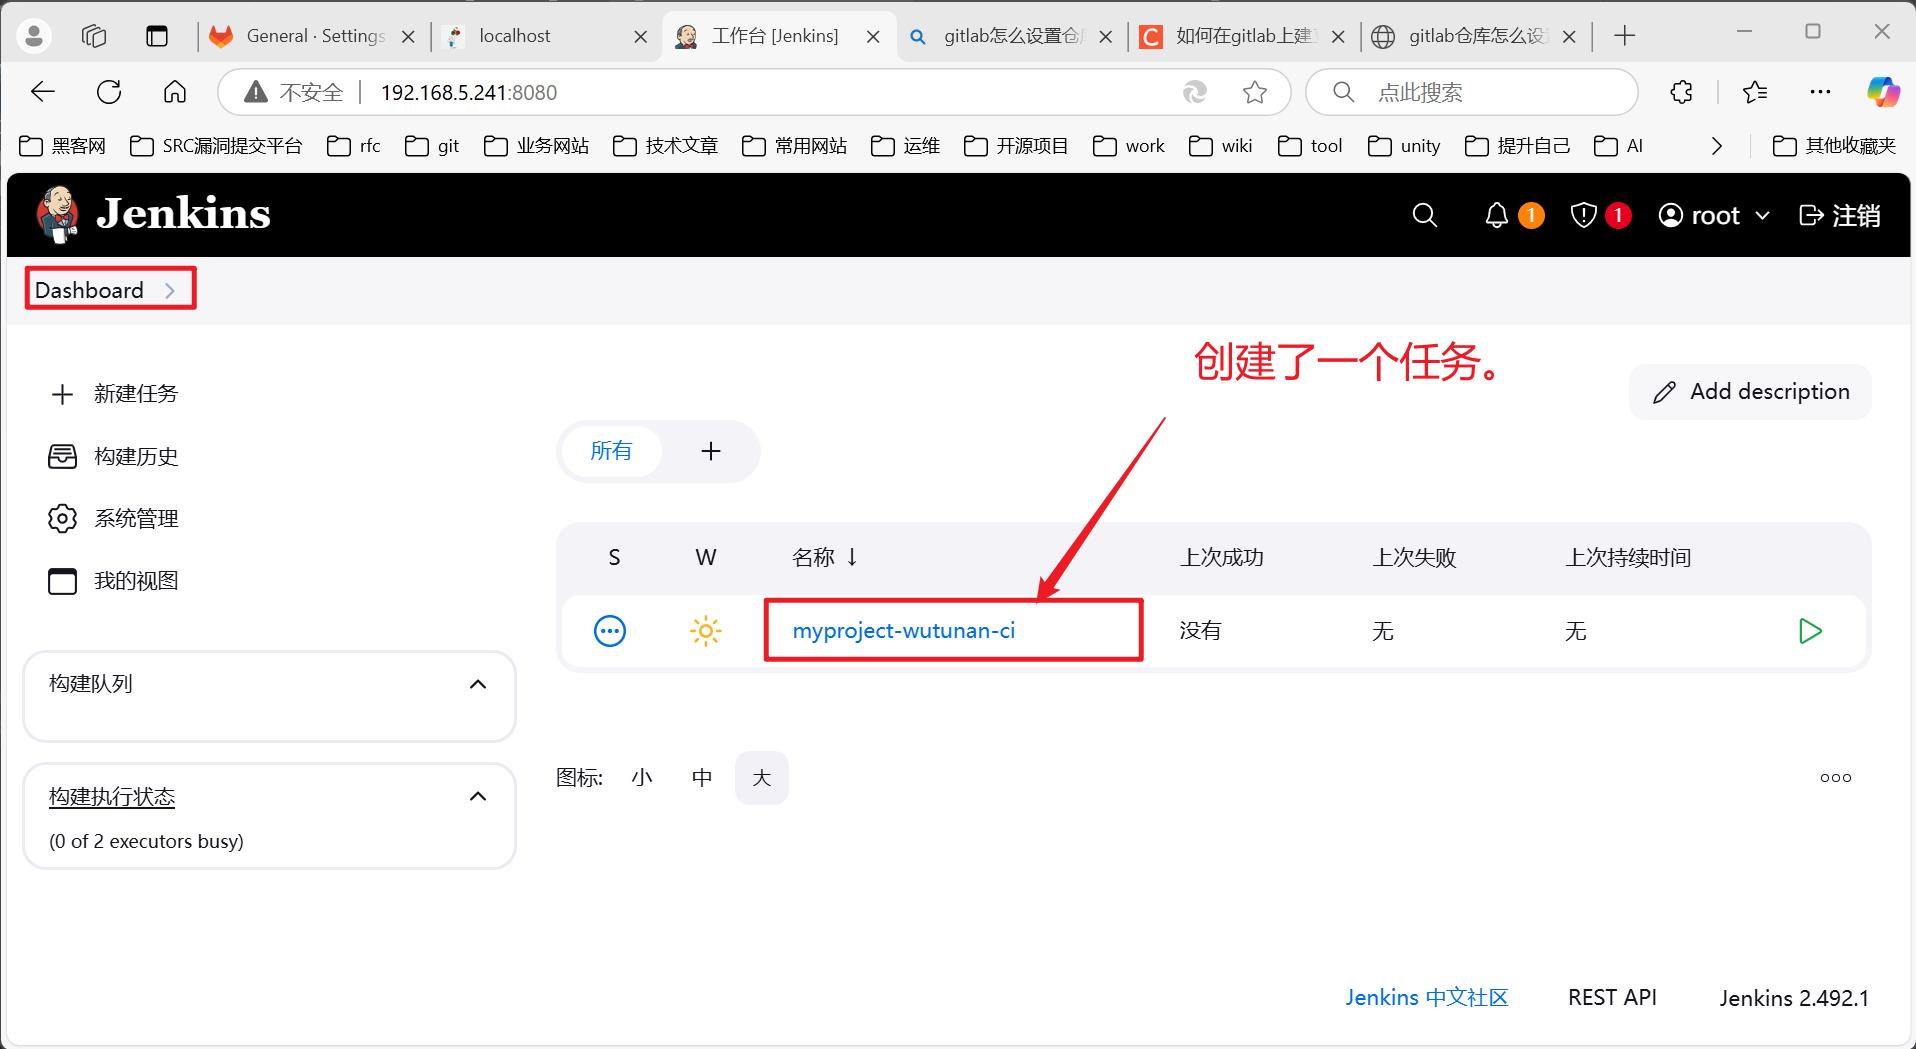Click the Jenkins logo mascot
This screenshot has height=1049, width=1916.
[x=58, y=214]
